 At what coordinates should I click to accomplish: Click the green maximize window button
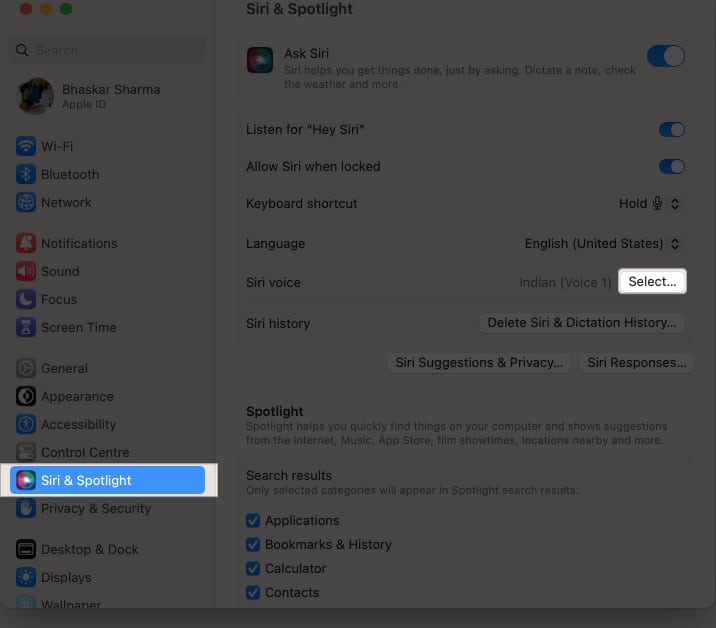66,9
